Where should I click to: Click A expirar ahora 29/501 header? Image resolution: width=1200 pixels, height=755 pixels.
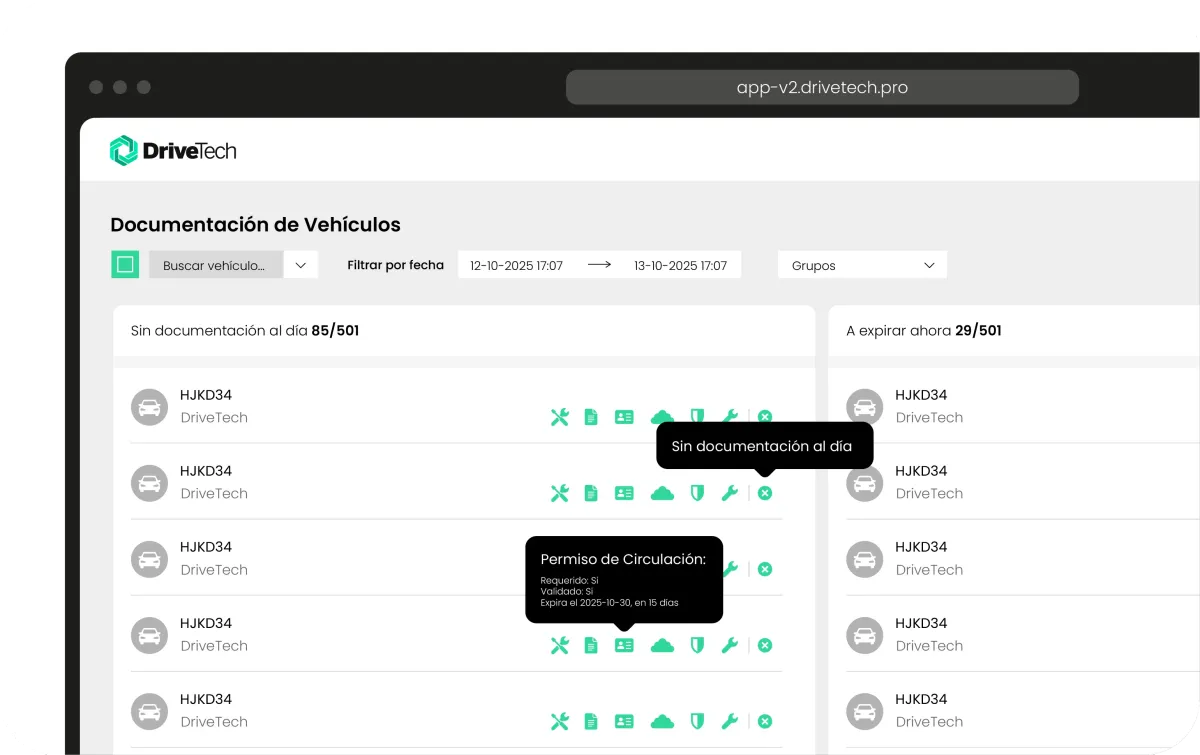(x=924, y=330)
